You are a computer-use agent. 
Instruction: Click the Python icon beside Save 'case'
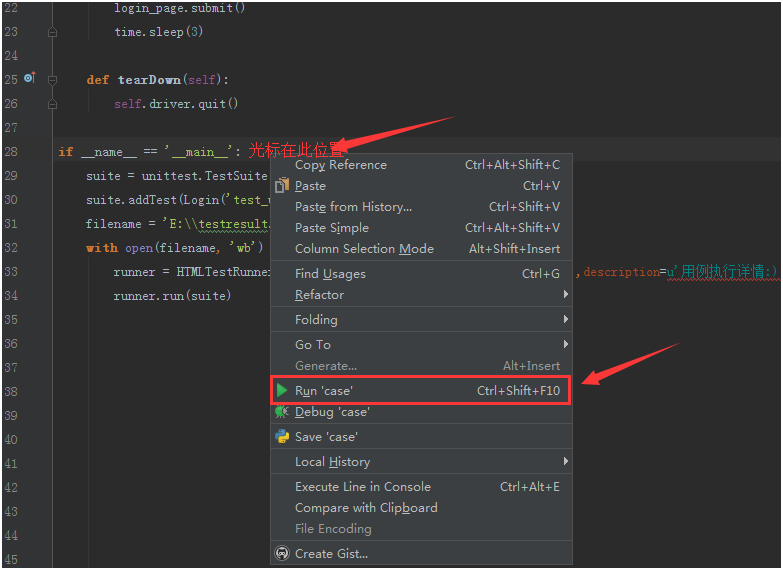(283, 437)
